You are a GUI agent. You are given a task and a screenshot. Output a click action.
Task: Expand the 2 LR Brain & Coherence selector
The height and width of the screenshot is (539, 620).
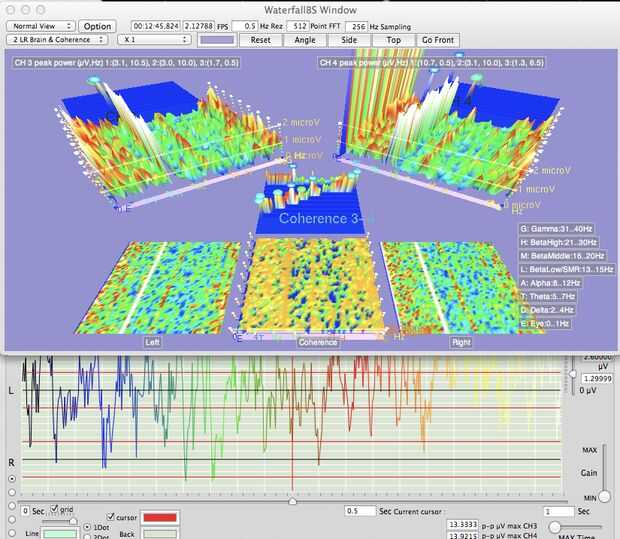tap(57, 40)
